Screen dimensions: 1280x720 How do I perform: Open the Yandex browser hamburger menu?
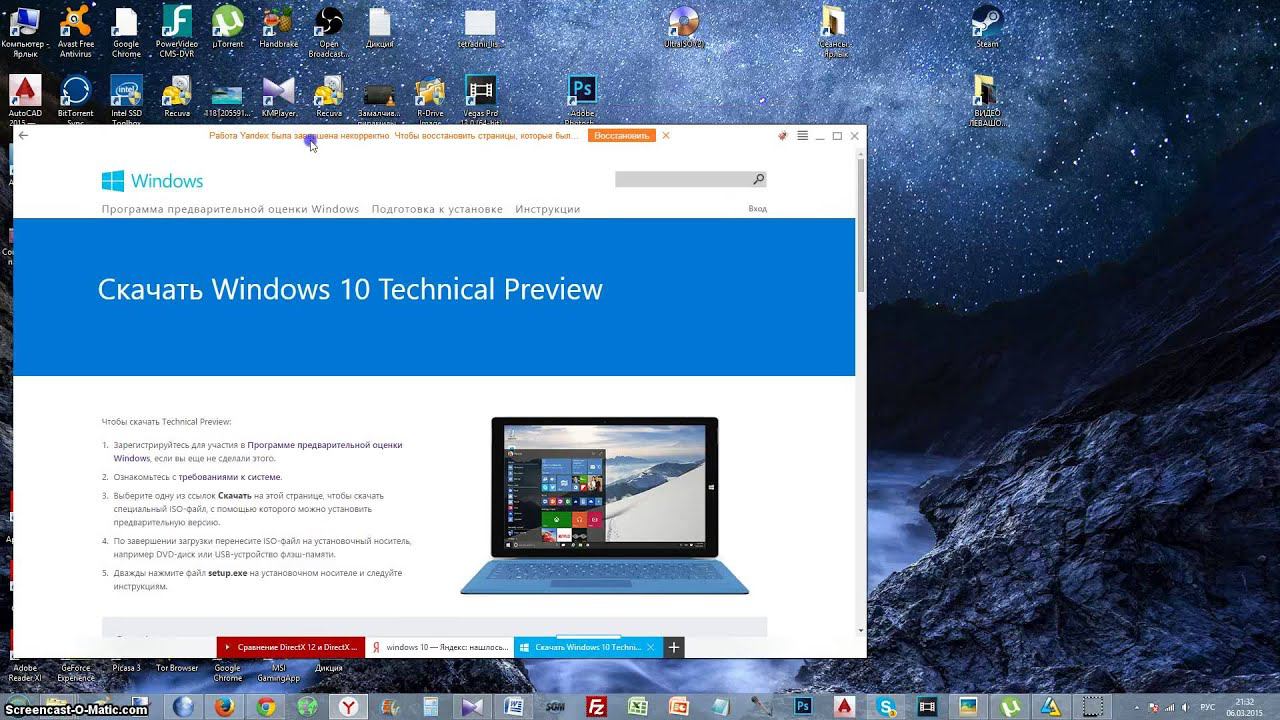[802, 135]
